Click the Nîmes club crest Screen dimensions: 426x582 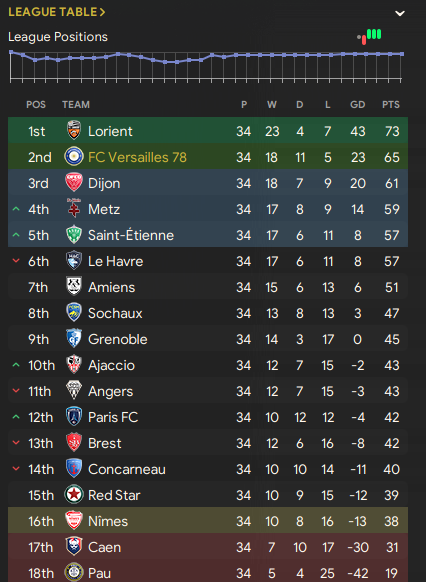point(74,520)
